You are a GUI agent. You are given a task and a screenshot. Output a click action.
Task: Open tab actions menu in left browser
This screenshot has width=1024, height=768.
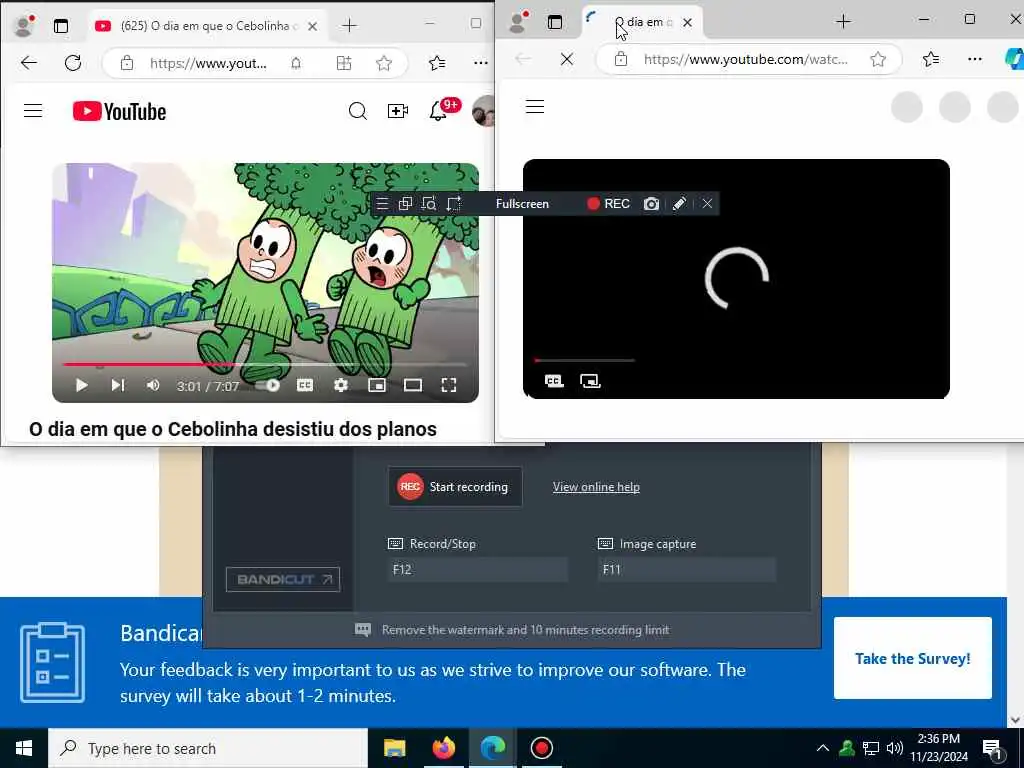(x=61, y=26)
